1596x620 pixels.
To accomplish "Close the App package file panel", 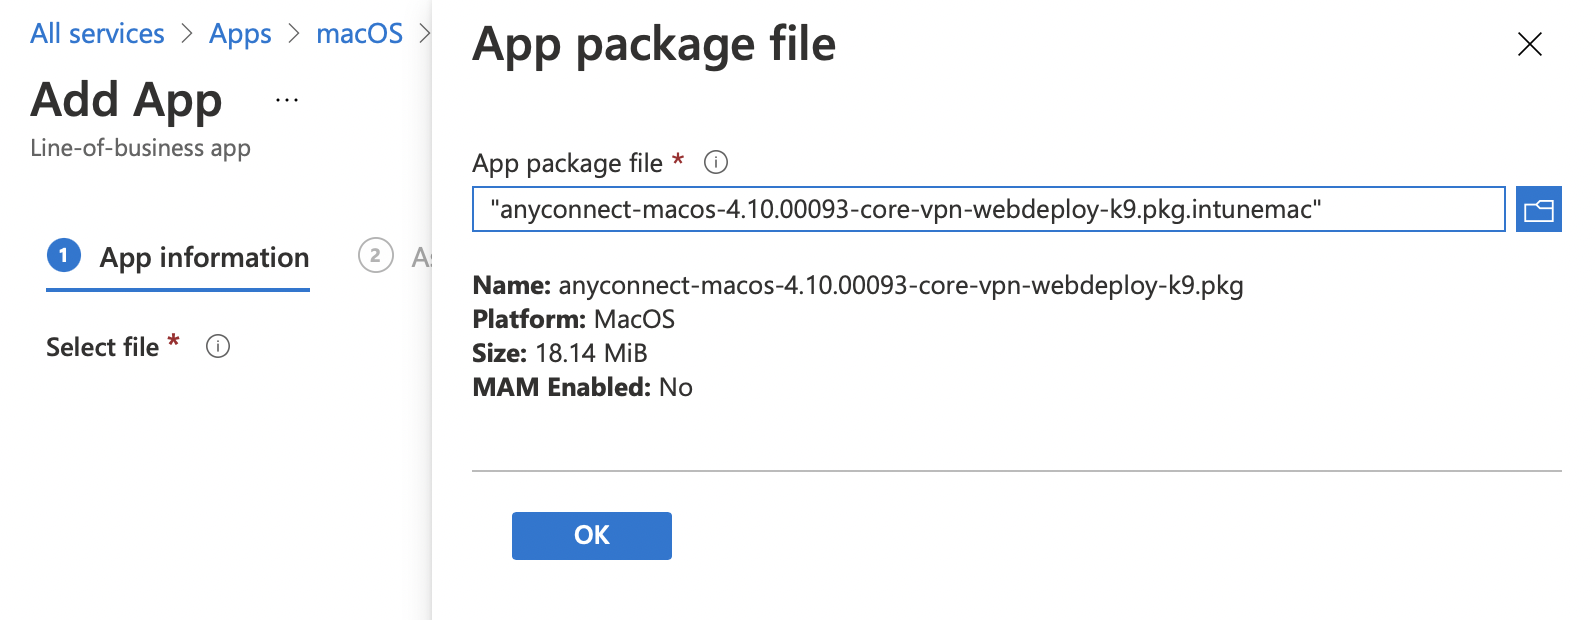I will 1530,44.
